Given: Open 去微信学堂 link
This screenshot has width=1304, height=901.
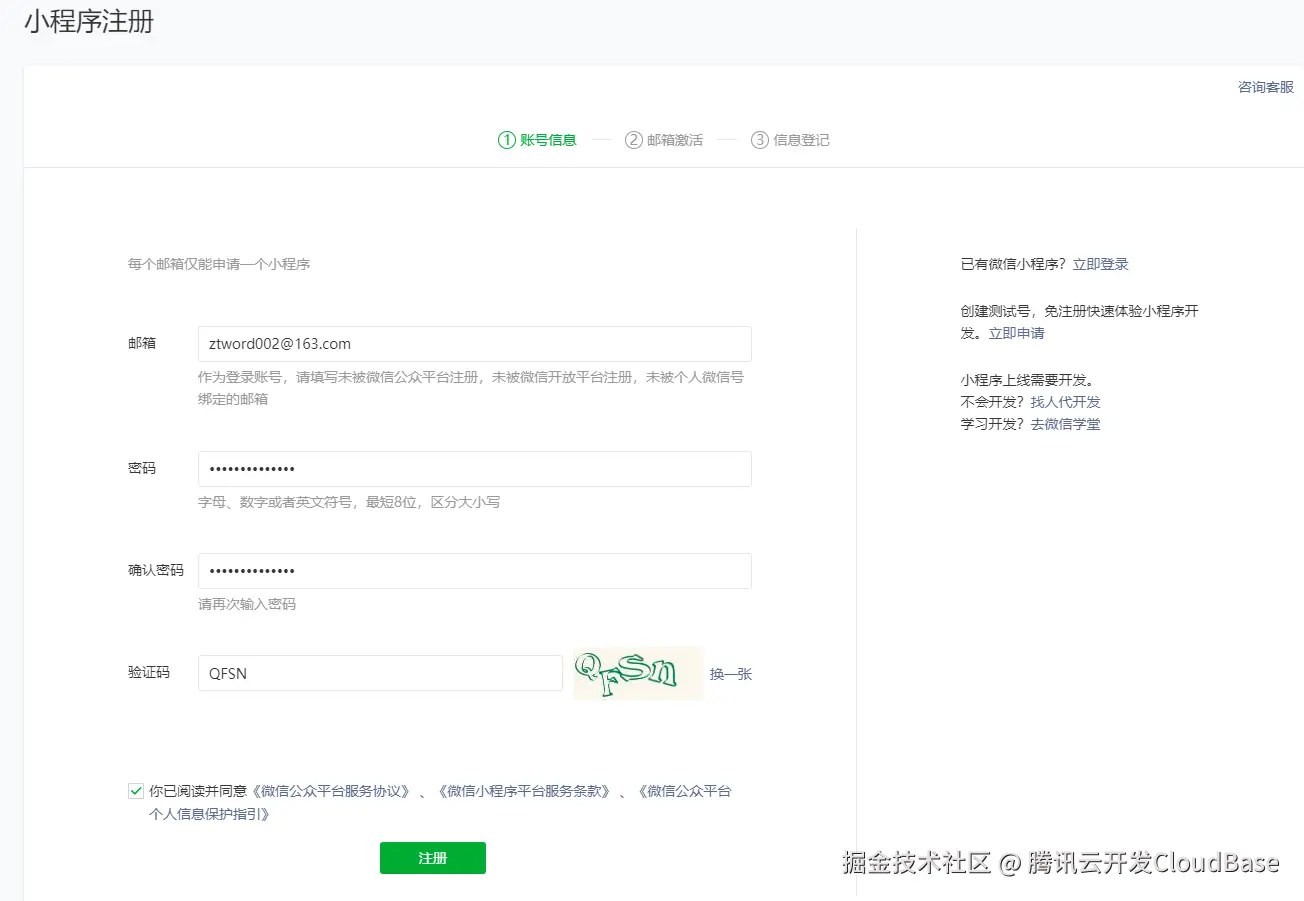Looking at the screenshot, I should coord(1066,424).
